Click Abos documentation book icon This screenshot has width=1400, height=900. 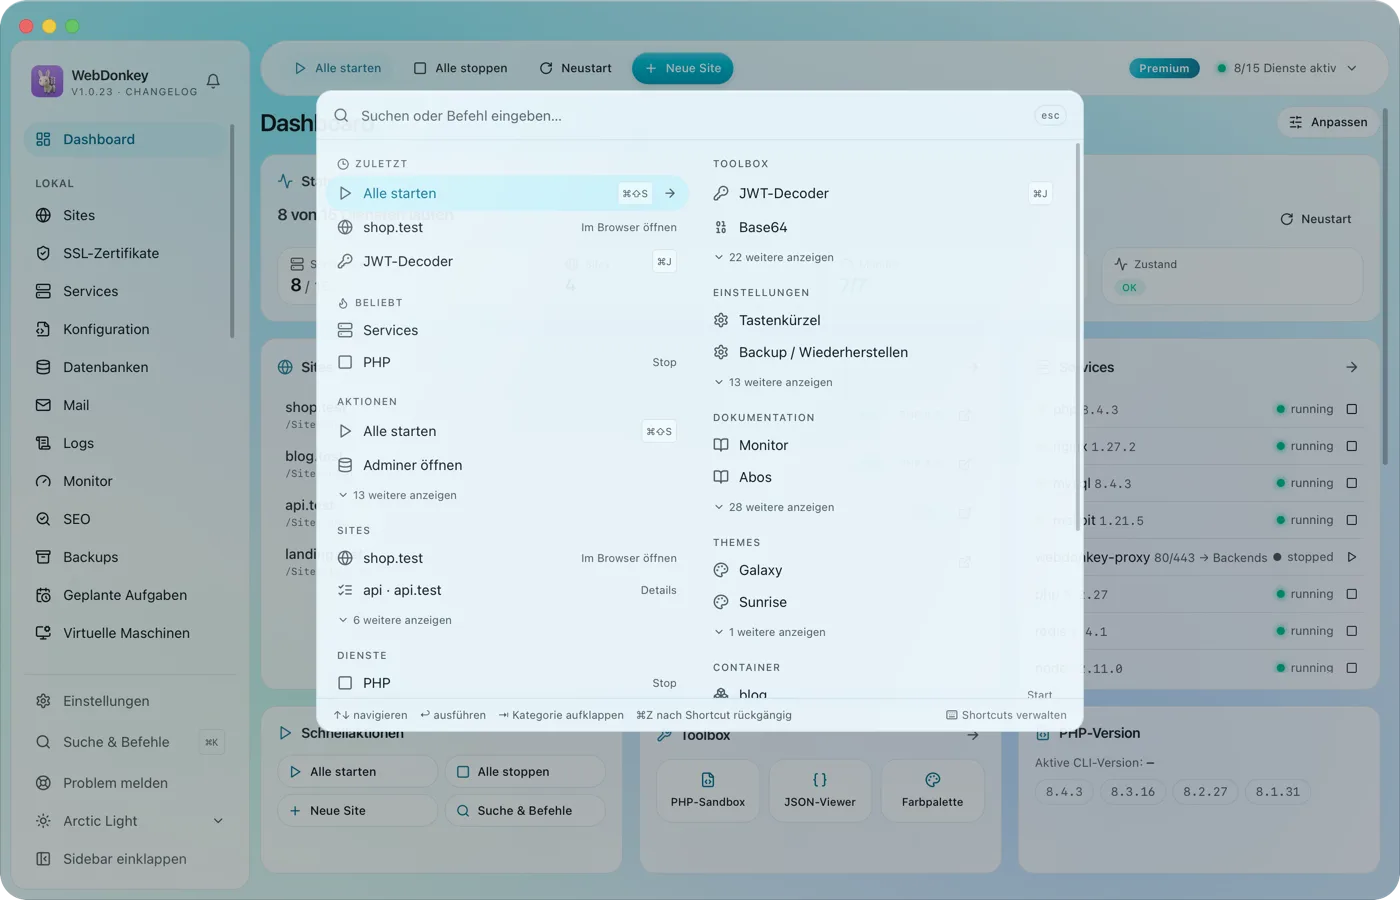click(x=721, y=477)
